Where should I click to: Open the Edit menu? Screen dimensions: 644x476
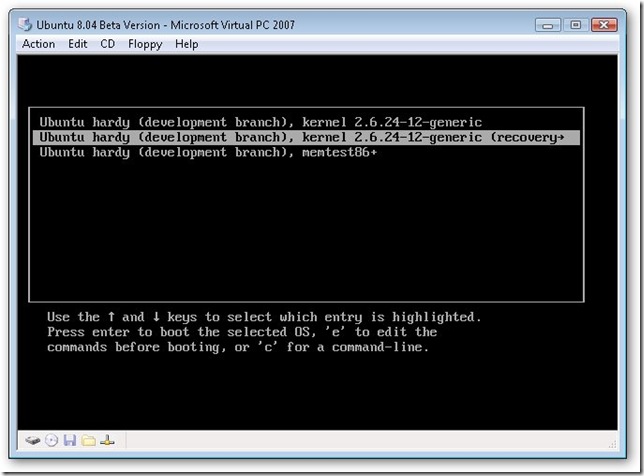point(78,44)
